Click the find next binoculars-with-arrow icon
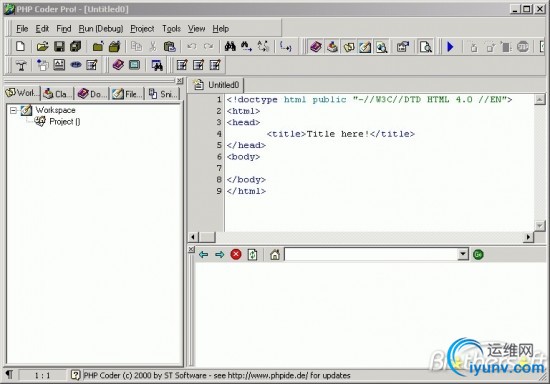550x384 pixels. click(x=246, y=46)
